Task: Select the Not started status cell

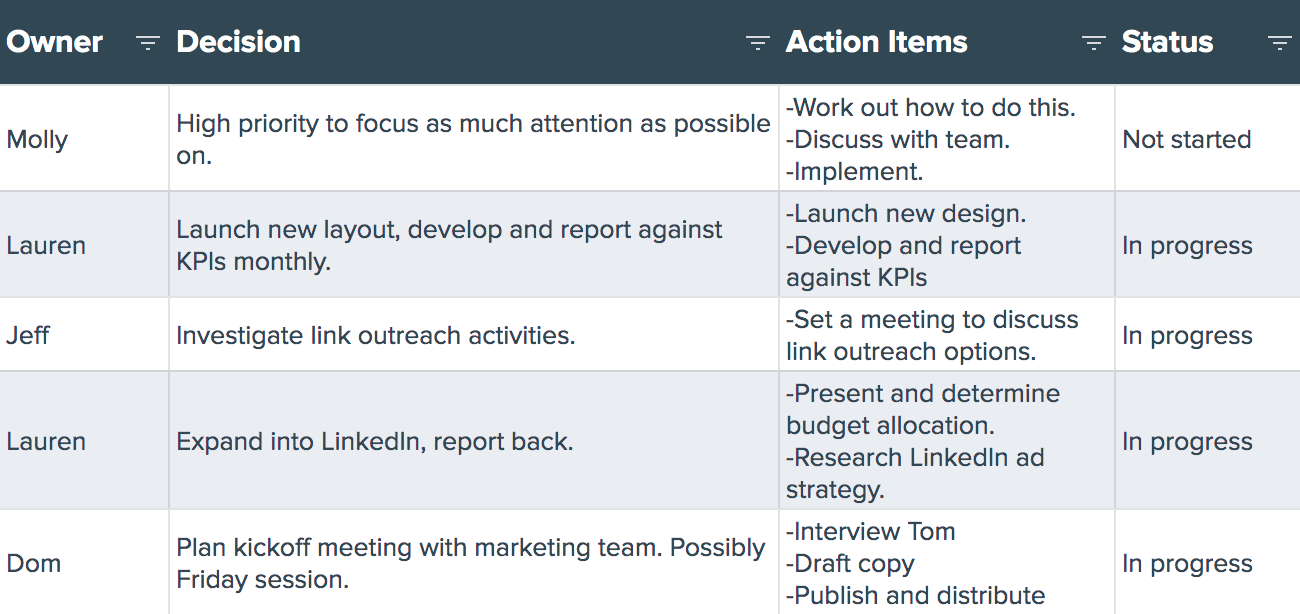Action: pos(1187,139)
